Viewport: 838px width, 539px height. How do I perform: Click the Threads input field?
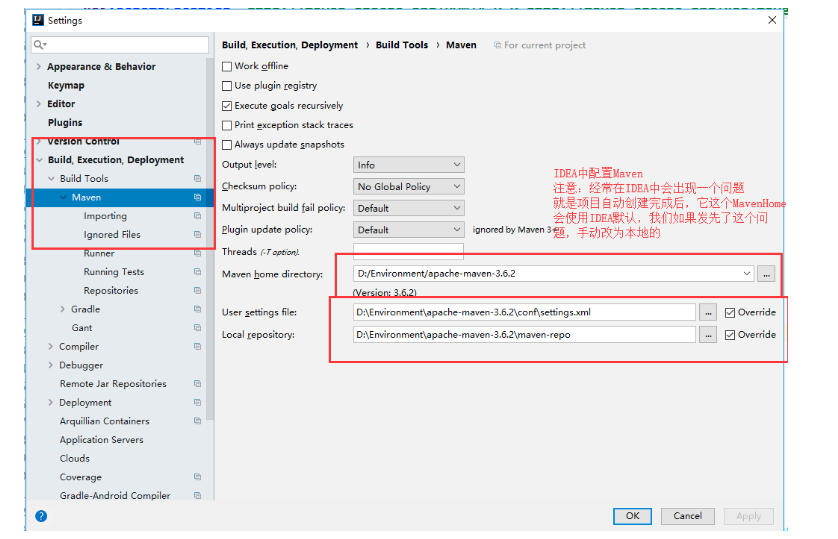[408, 252]
